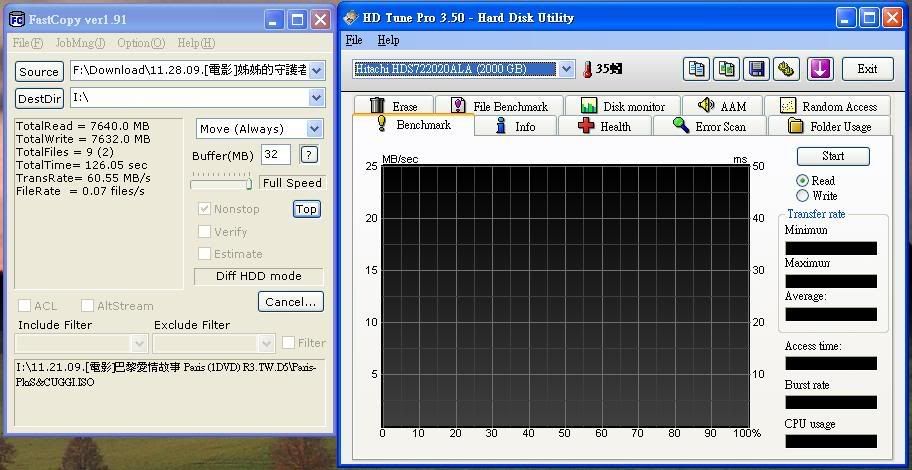Open the Info tab
912x470 pixels.
click(516, 126)
